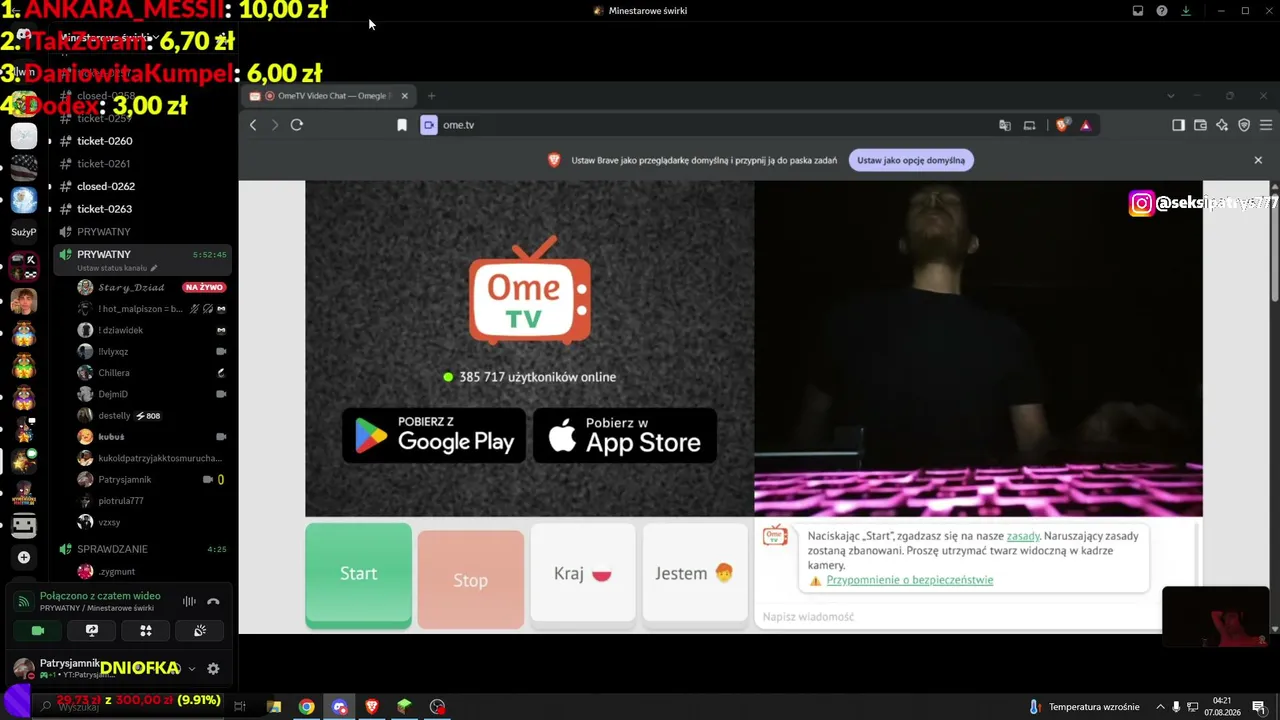Open Discord user settings gear
The width and height of the screenshot is (1280, 720).
[x=213, y=669]
